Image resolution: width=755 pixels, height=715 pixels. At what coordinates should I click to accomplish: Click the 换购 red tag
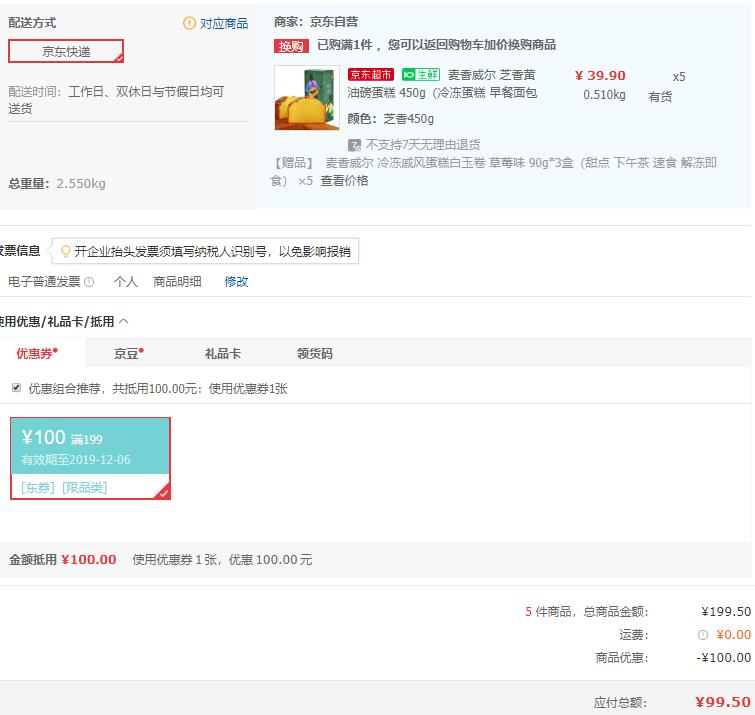[x=291, y=46]
